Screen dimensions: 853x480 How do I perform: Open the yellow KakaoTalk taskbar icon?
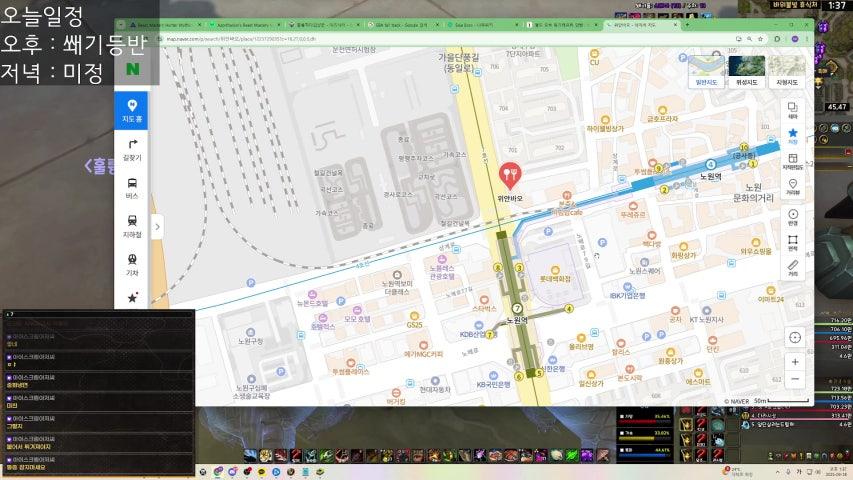(261, 472)
